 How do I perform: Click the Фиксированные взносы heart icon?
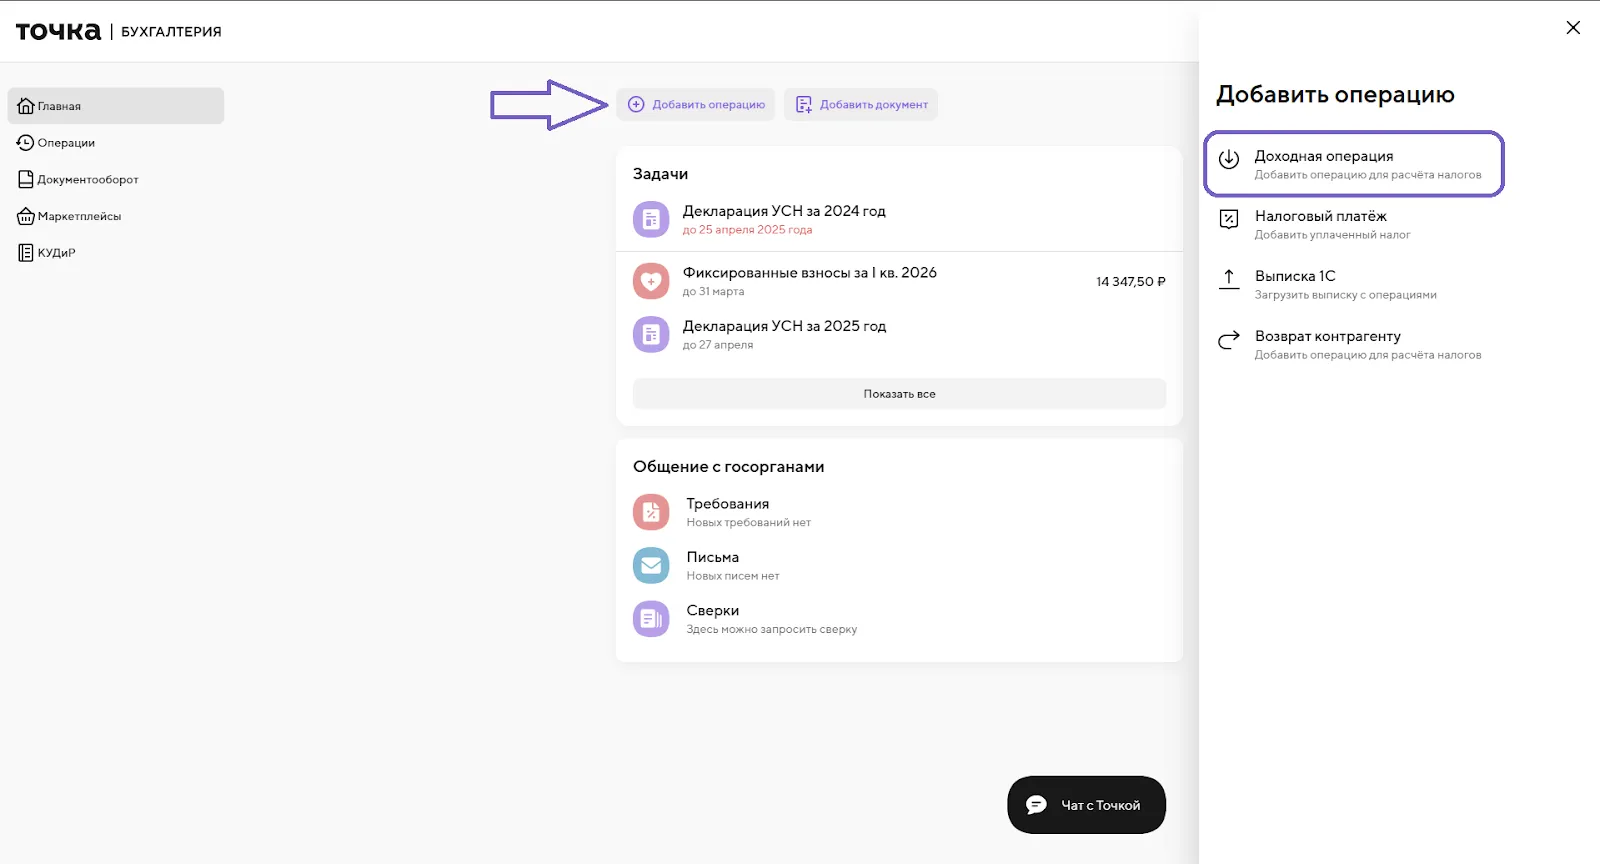pyautogui.click(x=651, y=281)
